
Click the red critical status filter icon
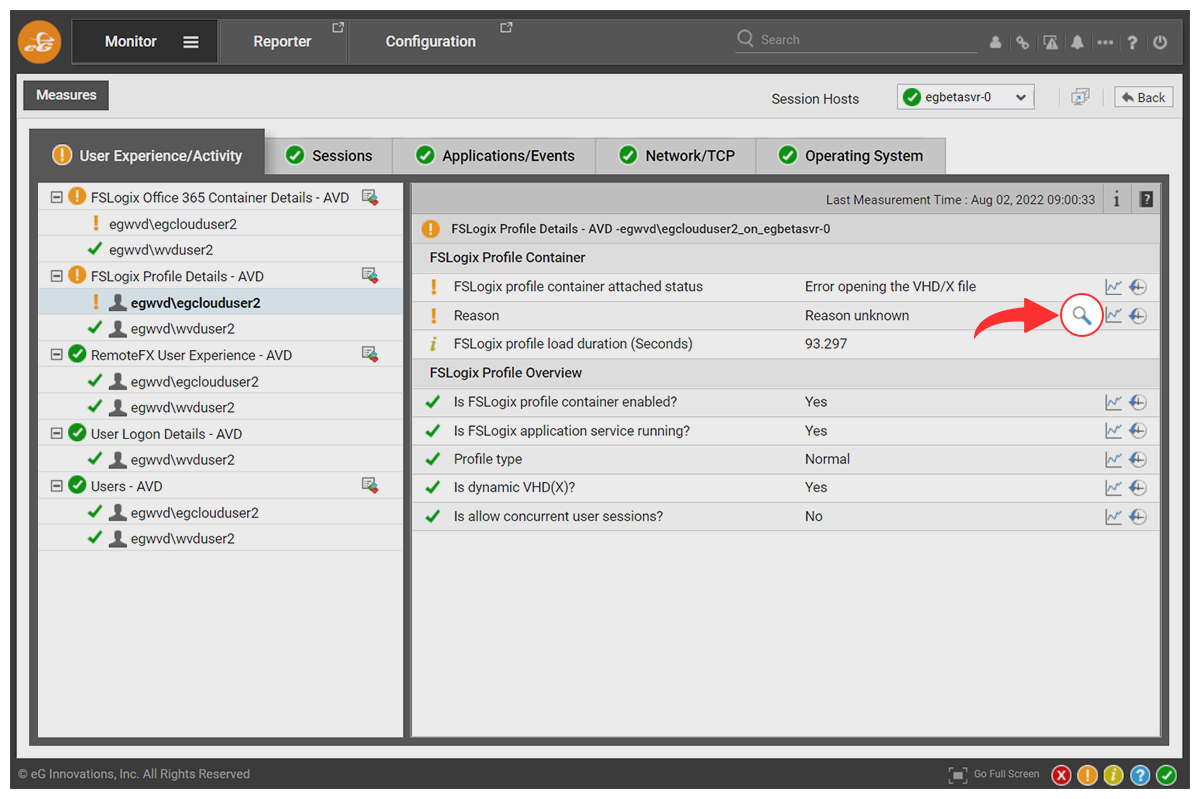point(1061,775)
